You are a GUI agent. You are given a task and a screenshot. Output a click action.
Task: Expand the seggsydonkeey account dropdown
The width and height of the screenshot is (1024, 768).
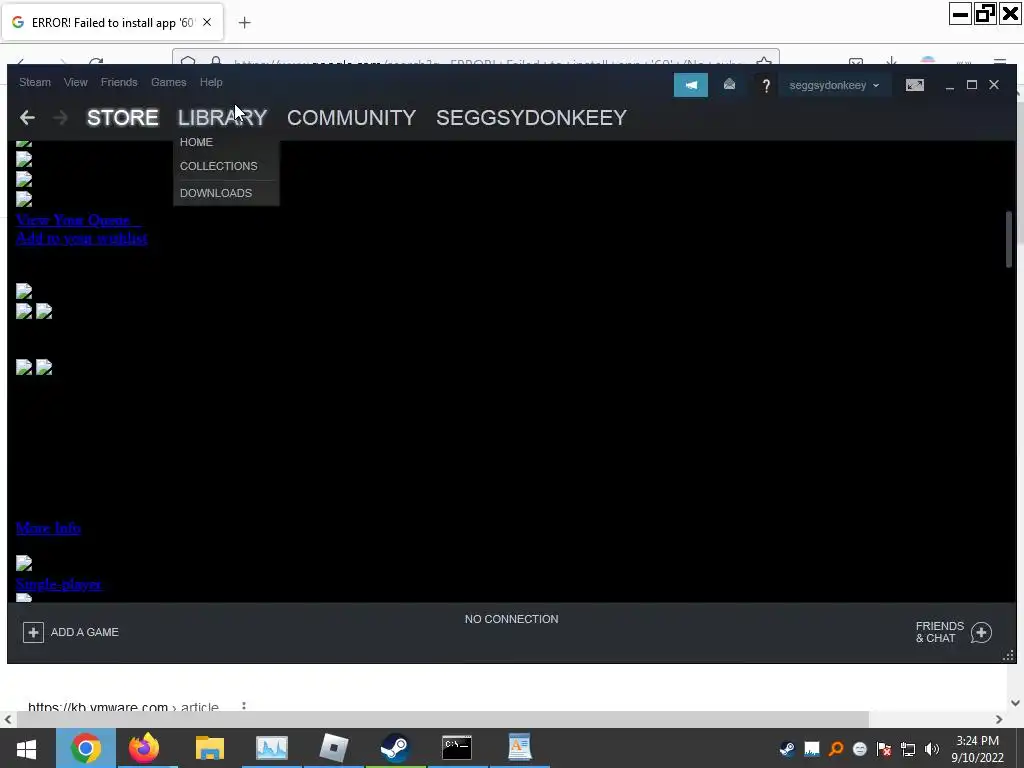[x=834, y=86]
